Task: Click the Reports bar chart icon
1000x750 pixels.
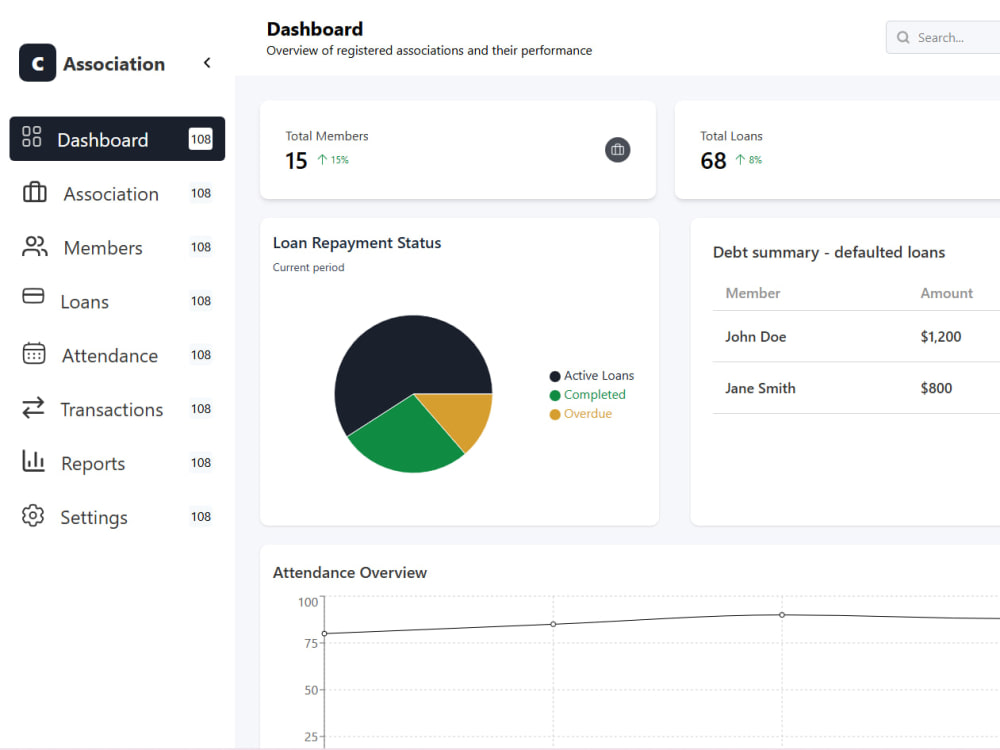Action: (33, 461)
